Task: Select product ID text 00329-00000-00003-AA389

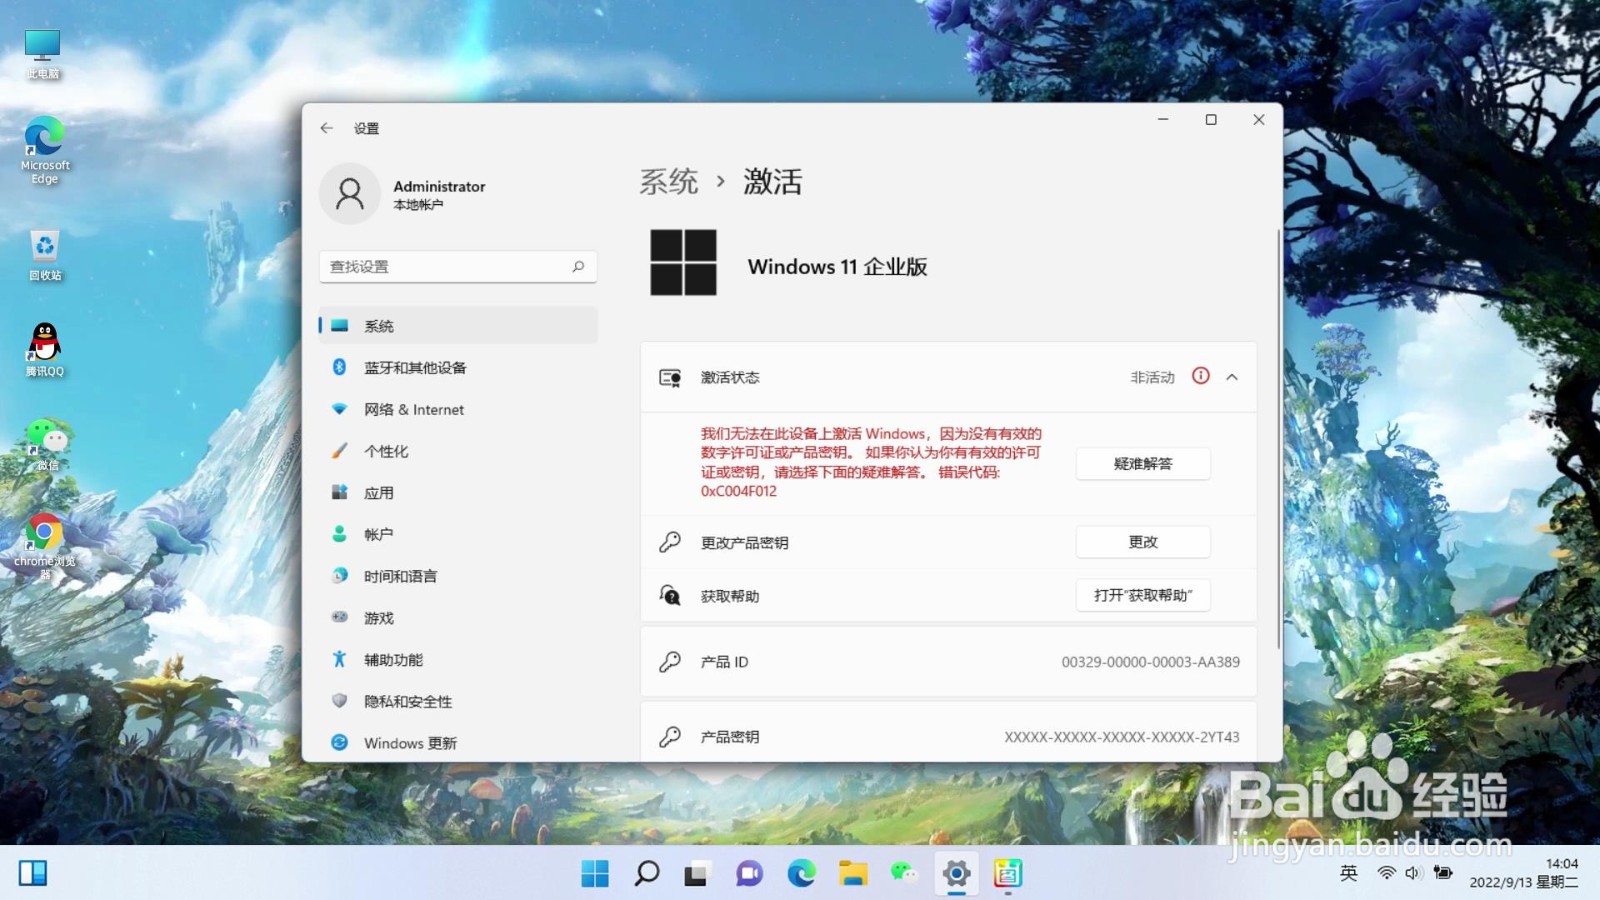Action: click(1151, 662)
